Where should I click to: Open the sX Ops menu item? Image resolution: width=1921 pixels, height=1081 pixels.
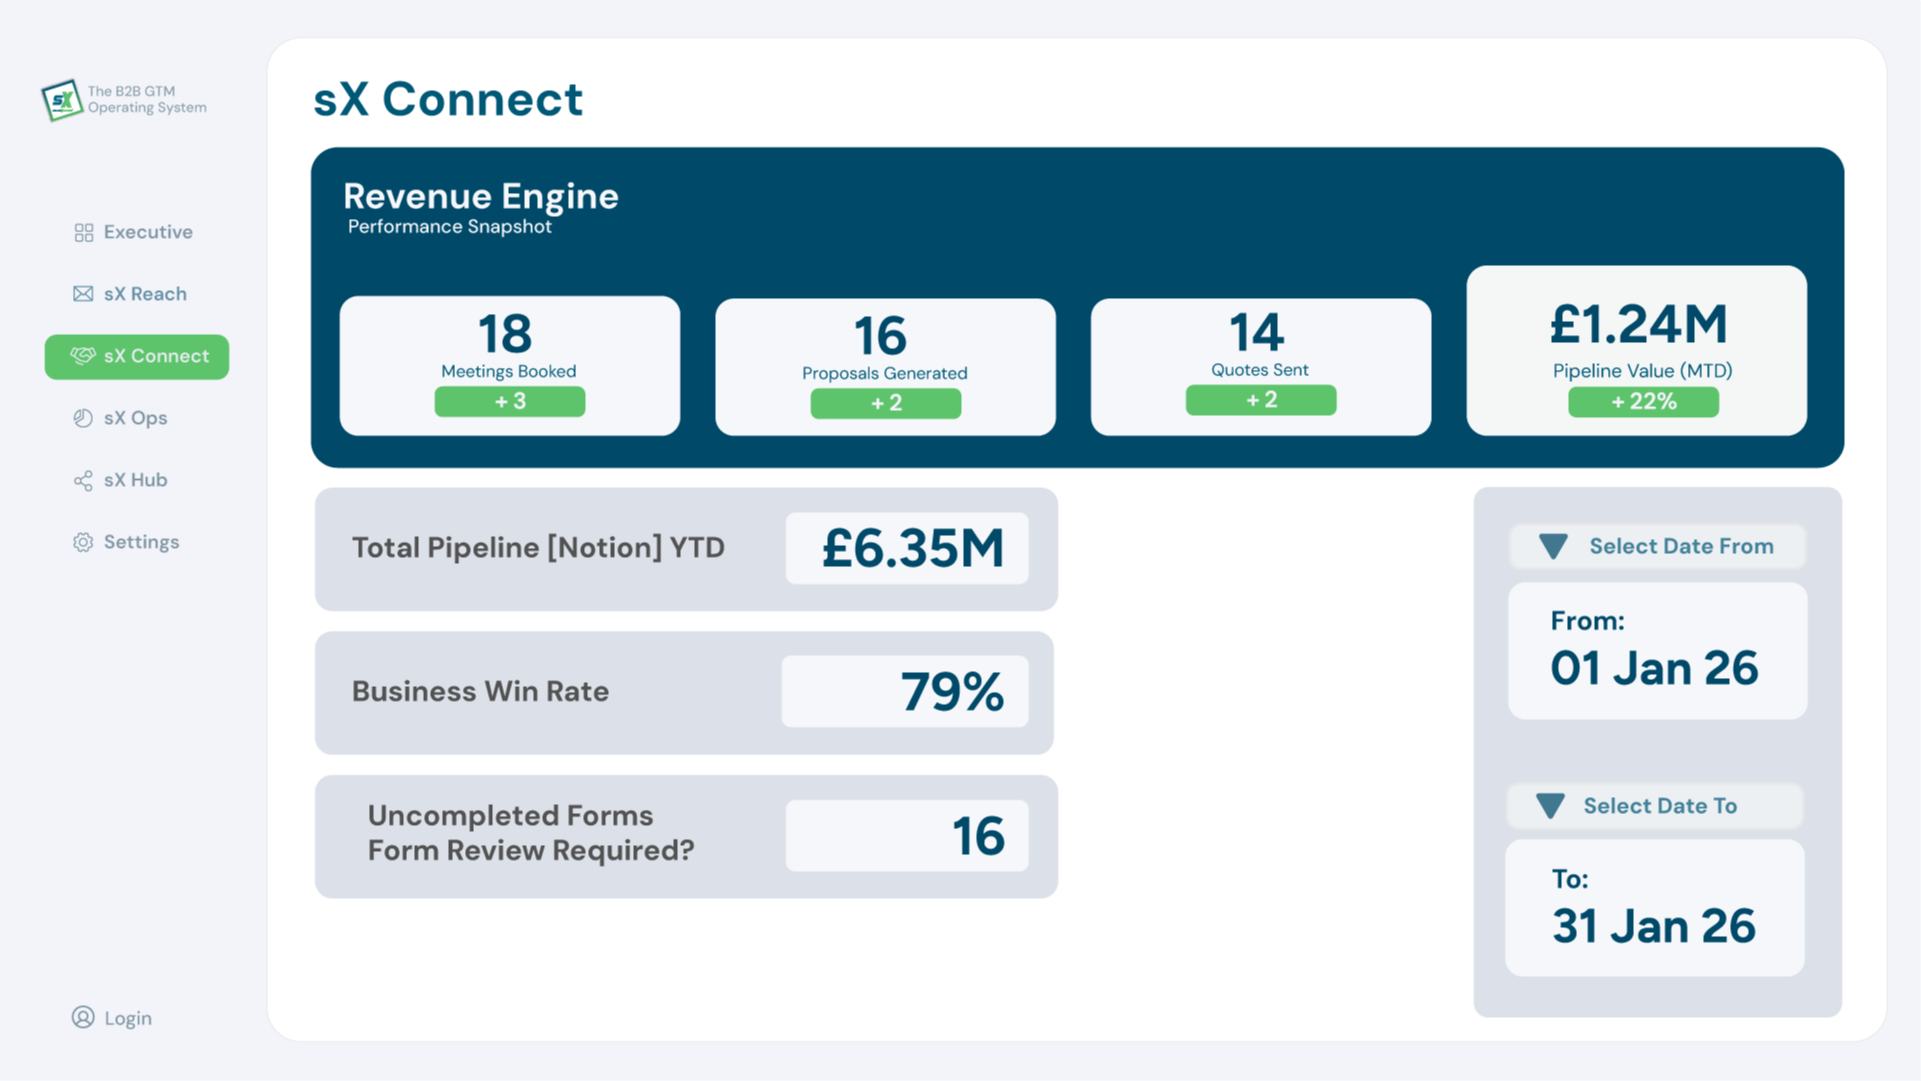click(136, 418)
